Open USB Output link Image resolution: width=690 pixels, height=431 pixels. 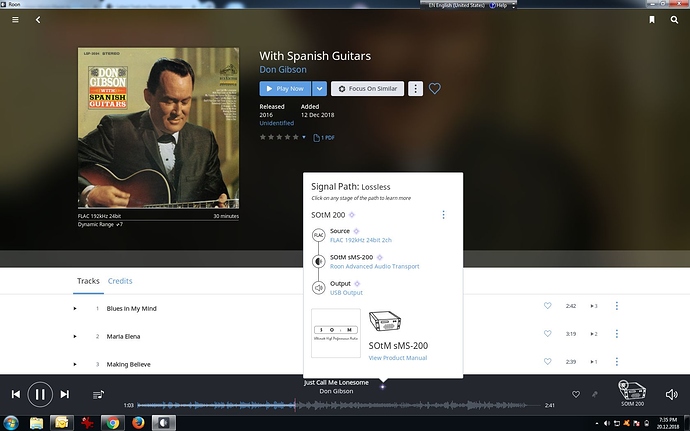coord(346,293)
